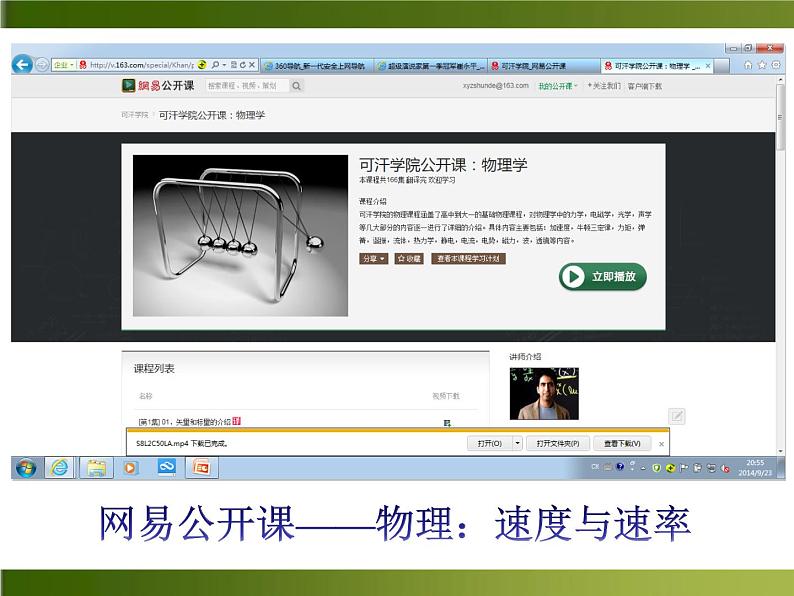This screenshot has width=794, height=596.
Task: Switch to the 可汗学院_网易公开课 tab
Action: (x=535, y=65)
